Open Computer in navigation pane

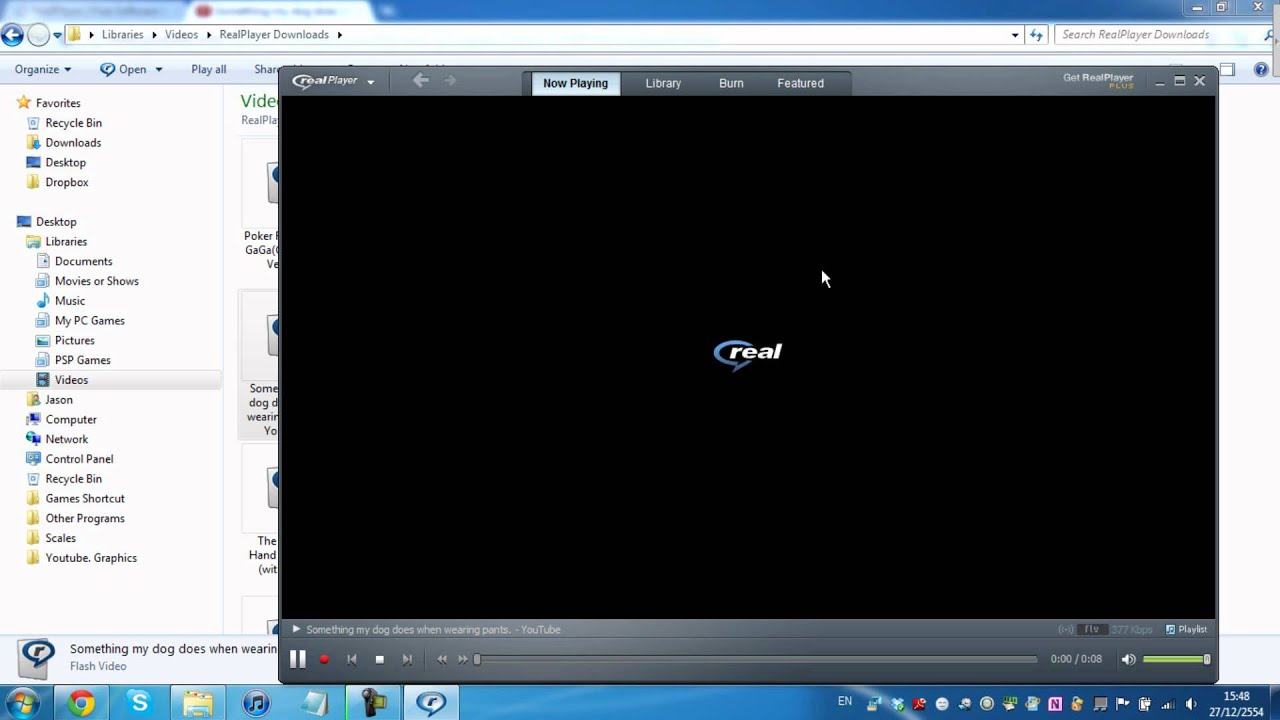71,419
